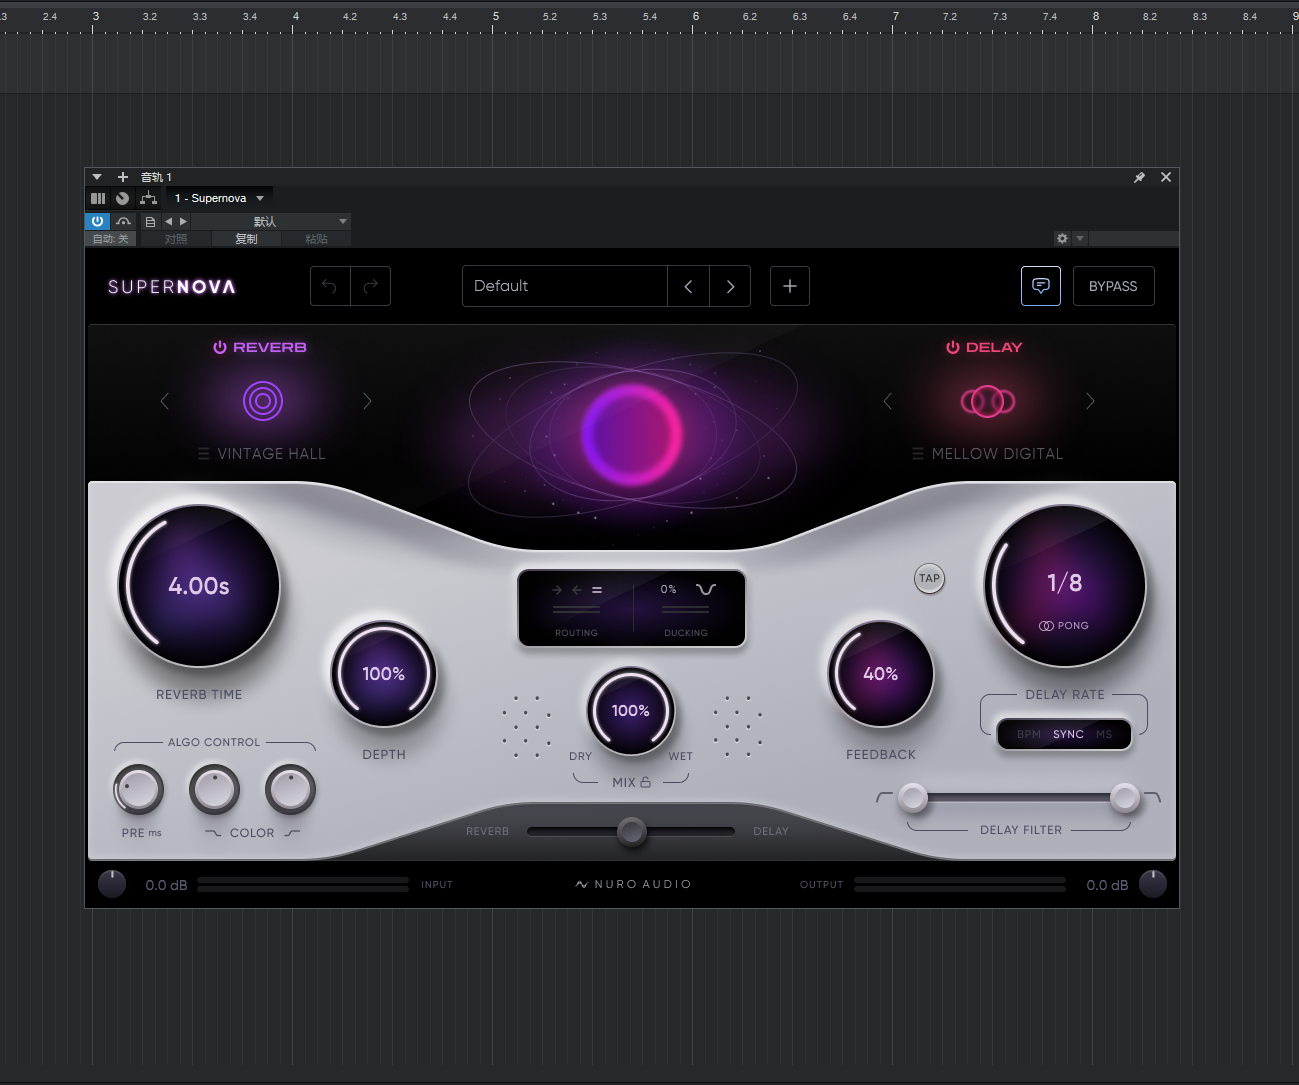This screenshot has height=1085, width=1299.
Task: Toggle the DELAY power switch
Action: 953,347
